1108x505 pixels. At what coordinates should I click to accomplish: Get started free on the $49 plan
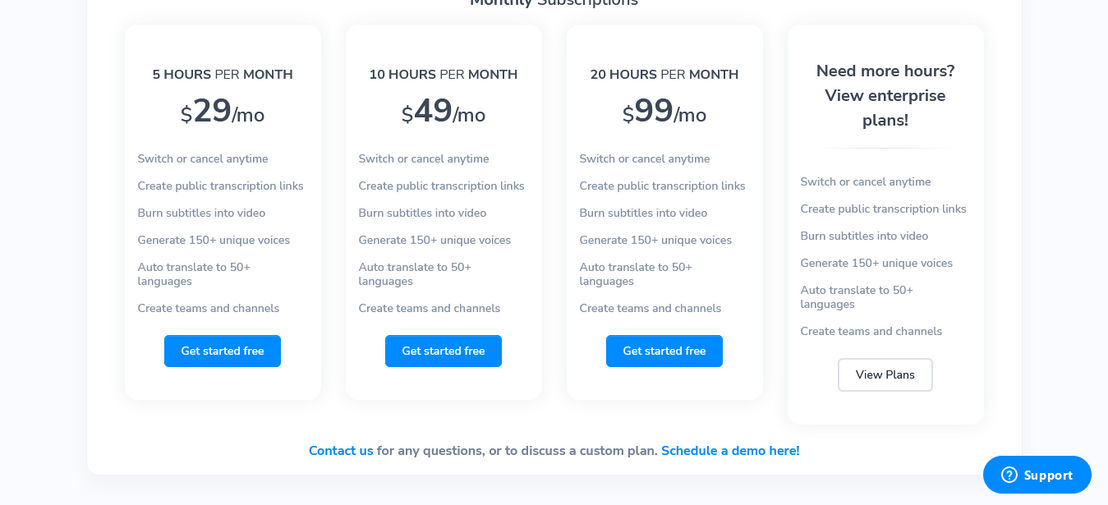pos(443,351)
